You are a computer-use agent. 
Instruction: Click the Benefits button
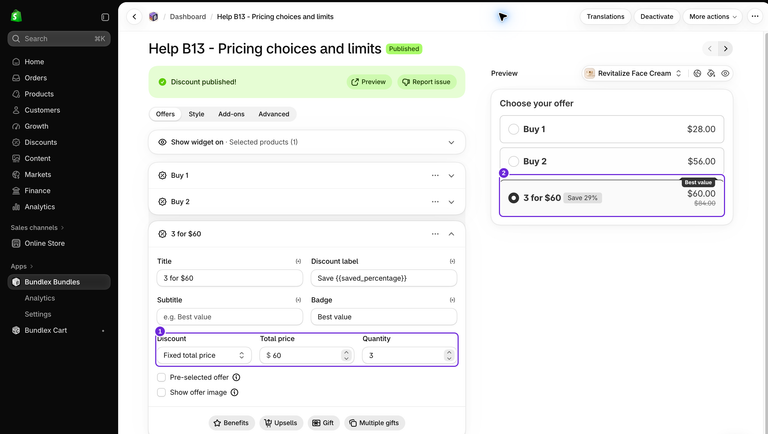(x=232, y=423)
